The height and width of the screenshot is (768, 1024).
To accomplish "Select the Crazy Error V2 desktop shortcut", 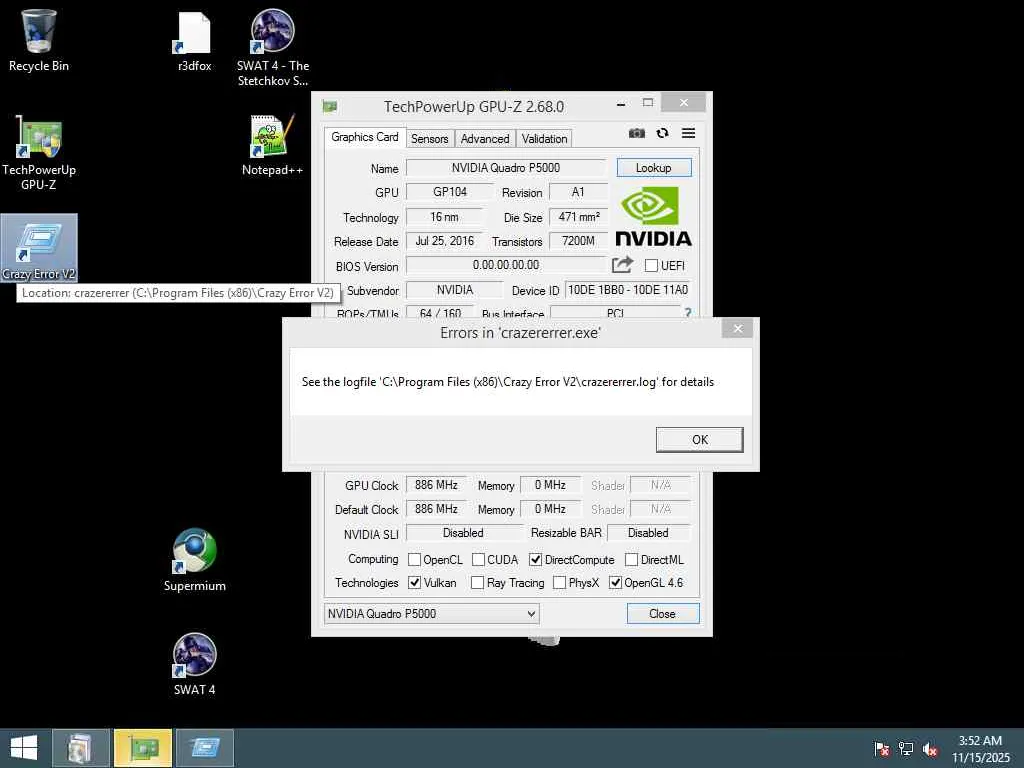I will coord(39,249).
